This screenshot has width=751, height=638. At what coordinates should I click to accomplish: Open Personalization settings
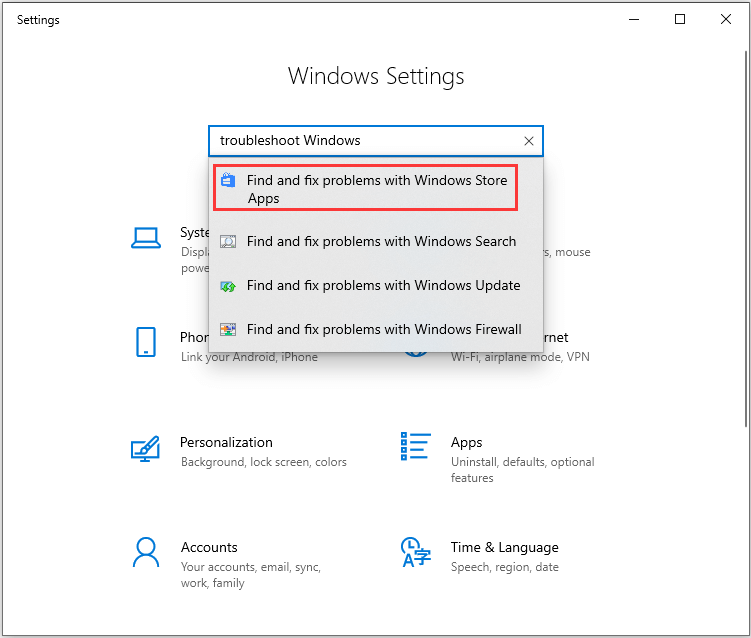239,451
